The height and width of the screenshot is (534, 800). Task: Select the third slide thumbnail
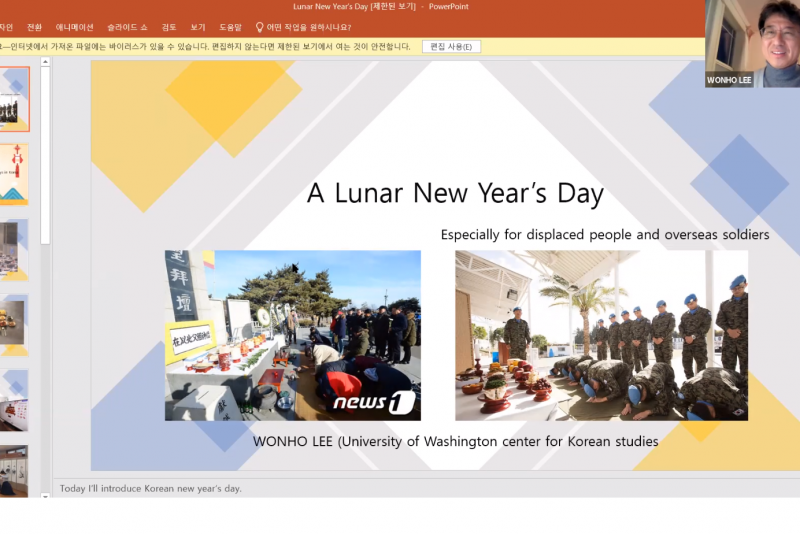point(14,250)
